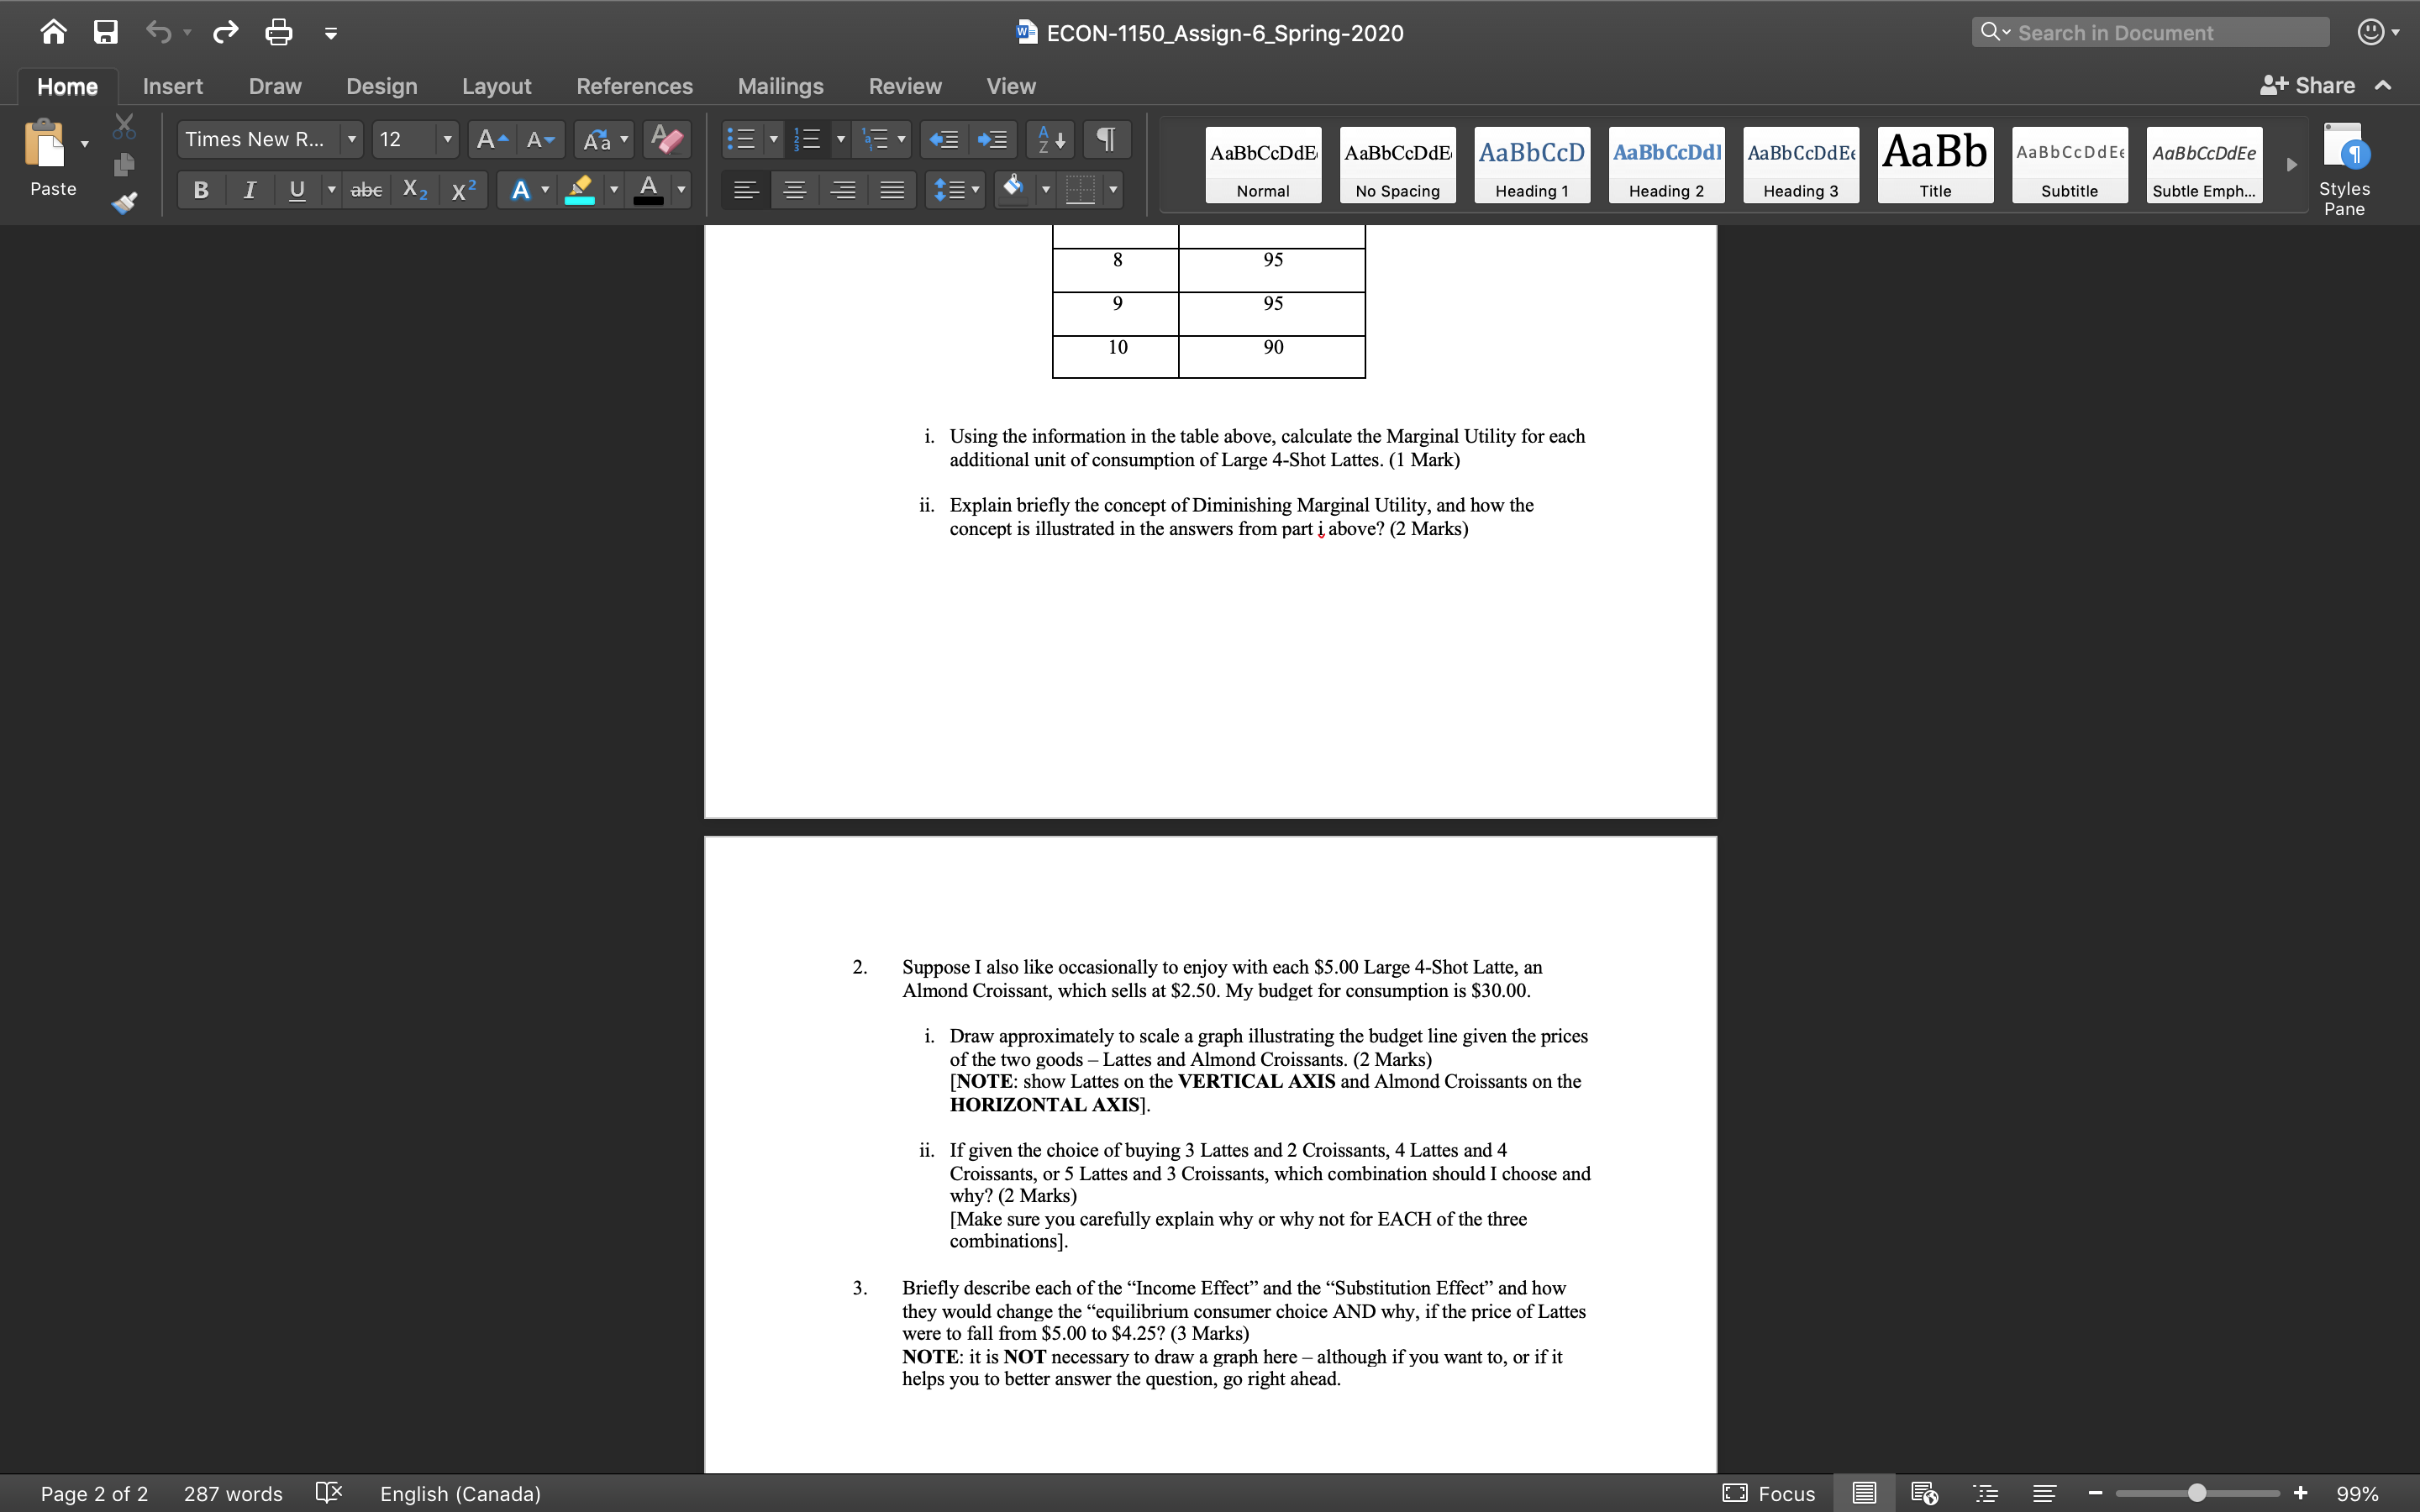The height and width of the screenshot is (1512, 2420).
Task: Select the Home tab in ribbon
Action: coord(65,86)
